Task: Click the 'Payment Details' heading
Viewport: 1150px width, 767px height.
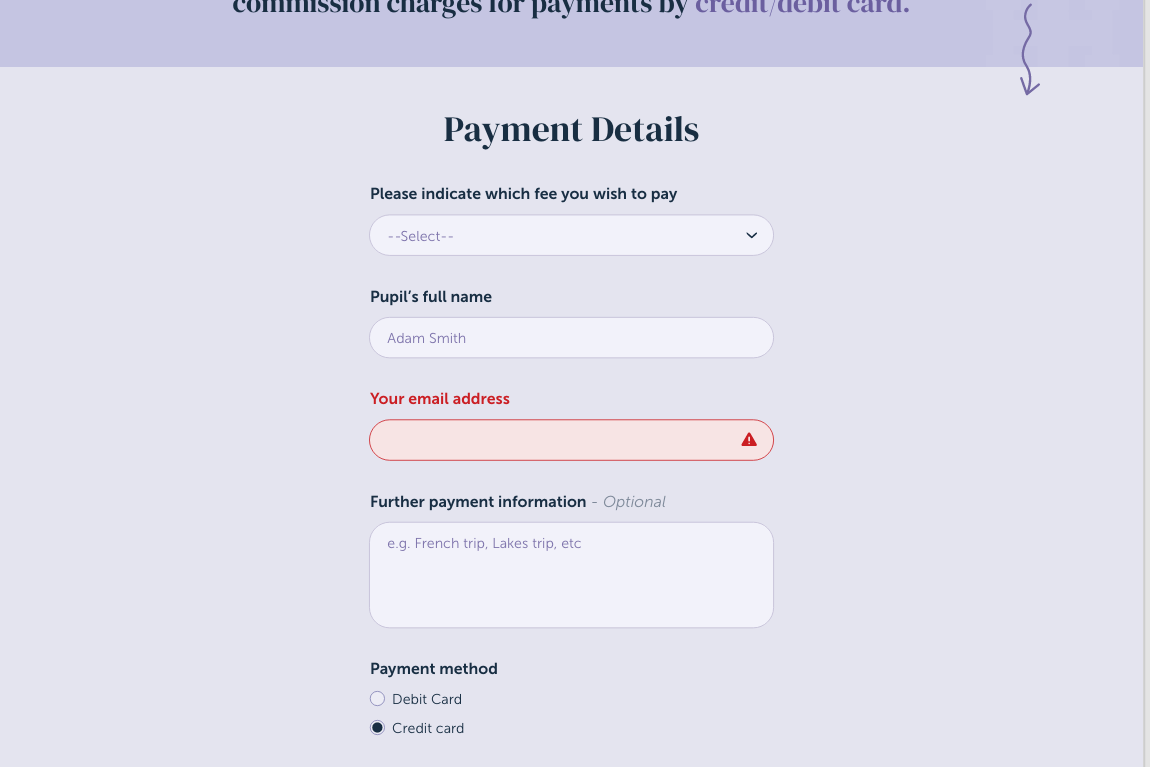Action: [x=571, y=130]
